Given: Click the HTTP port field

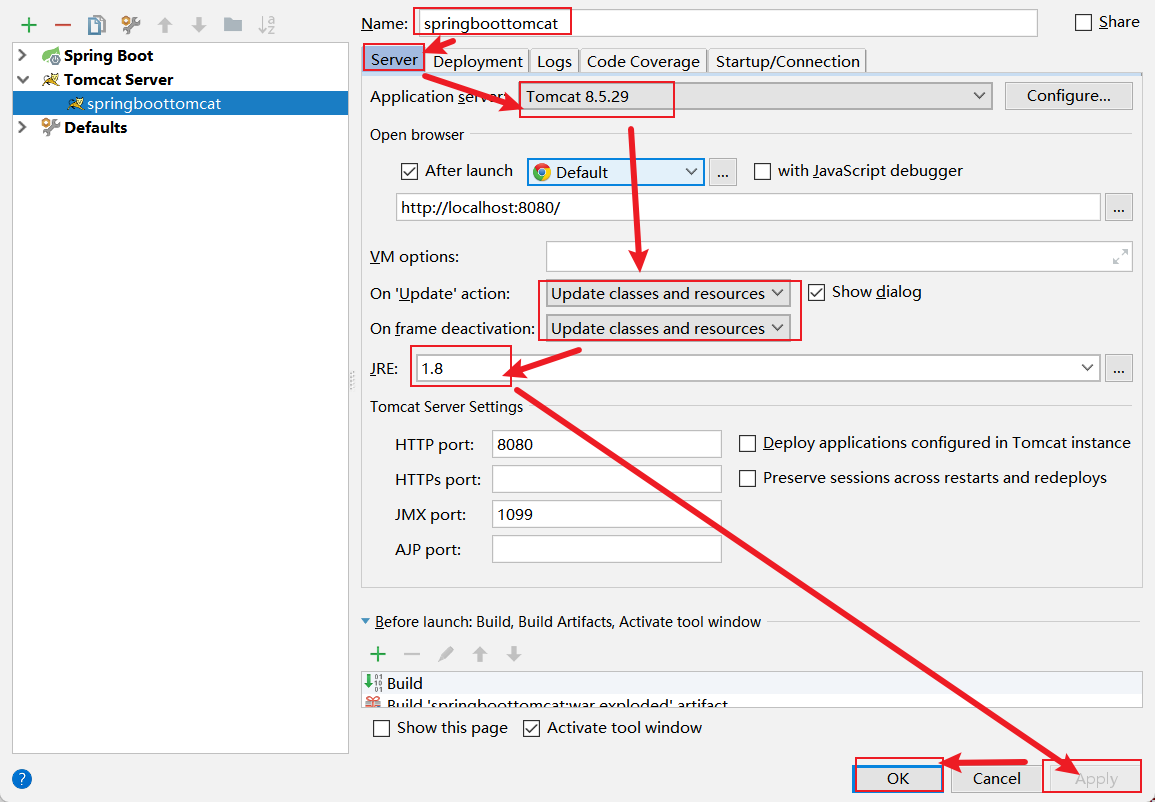Looking at the screenshot, I should (x=606, y=444).
